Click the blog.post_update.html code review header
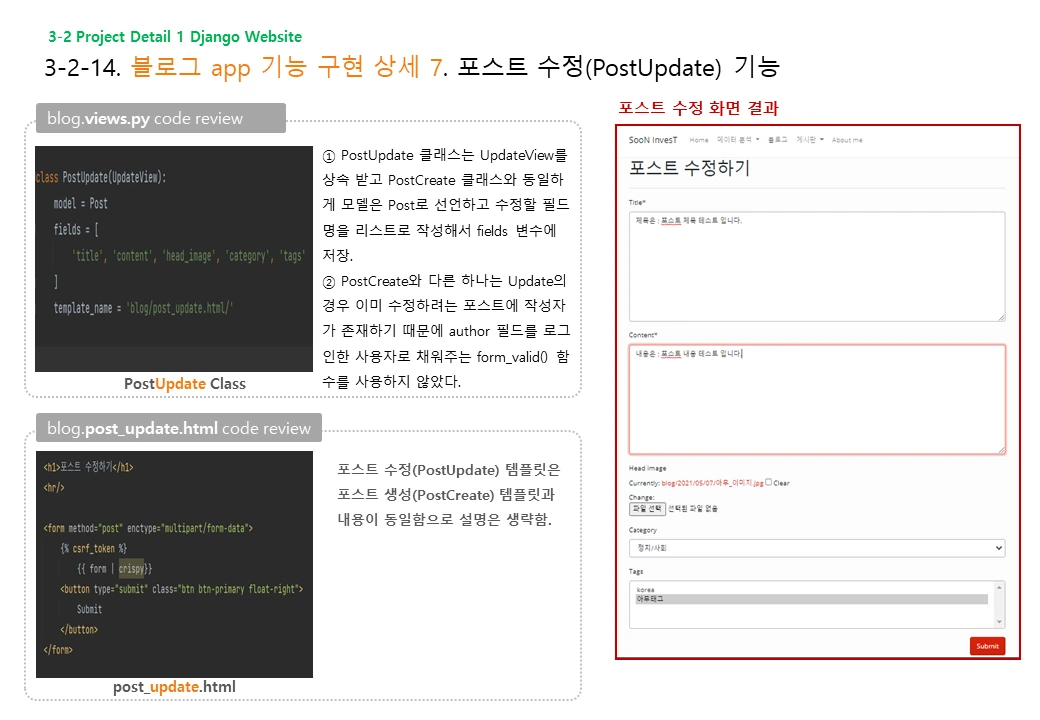1040x720 pixels. pos(178,428)
